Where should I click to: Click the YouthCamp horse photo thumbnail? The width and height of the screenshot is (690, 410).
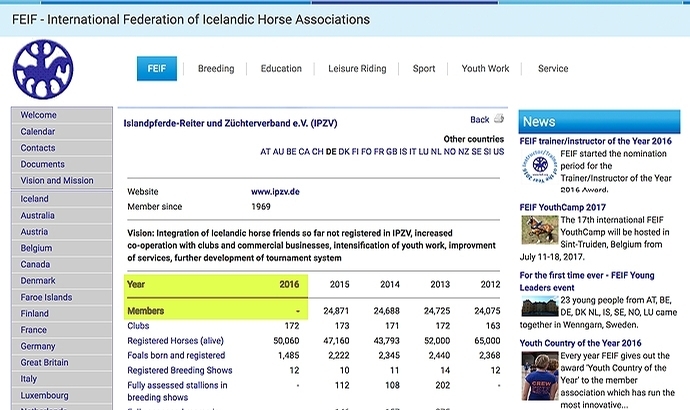coord(540,230)
